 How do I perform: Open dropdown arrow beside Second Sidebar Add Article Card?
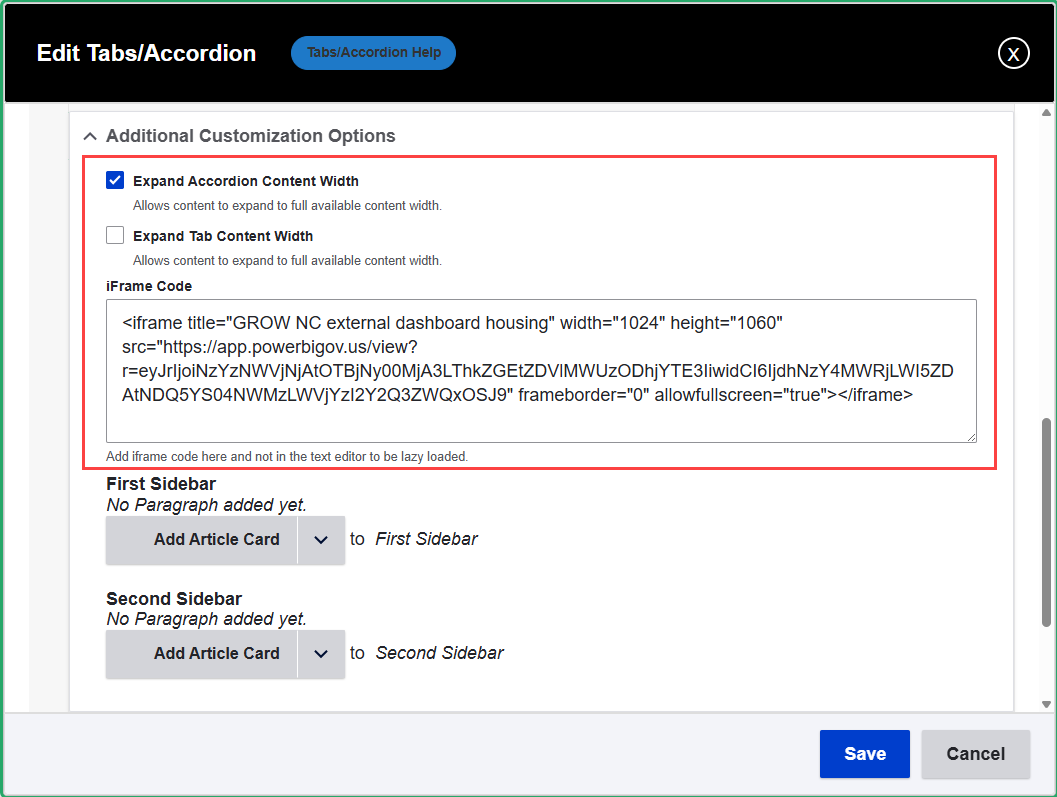tap(321, 653)
